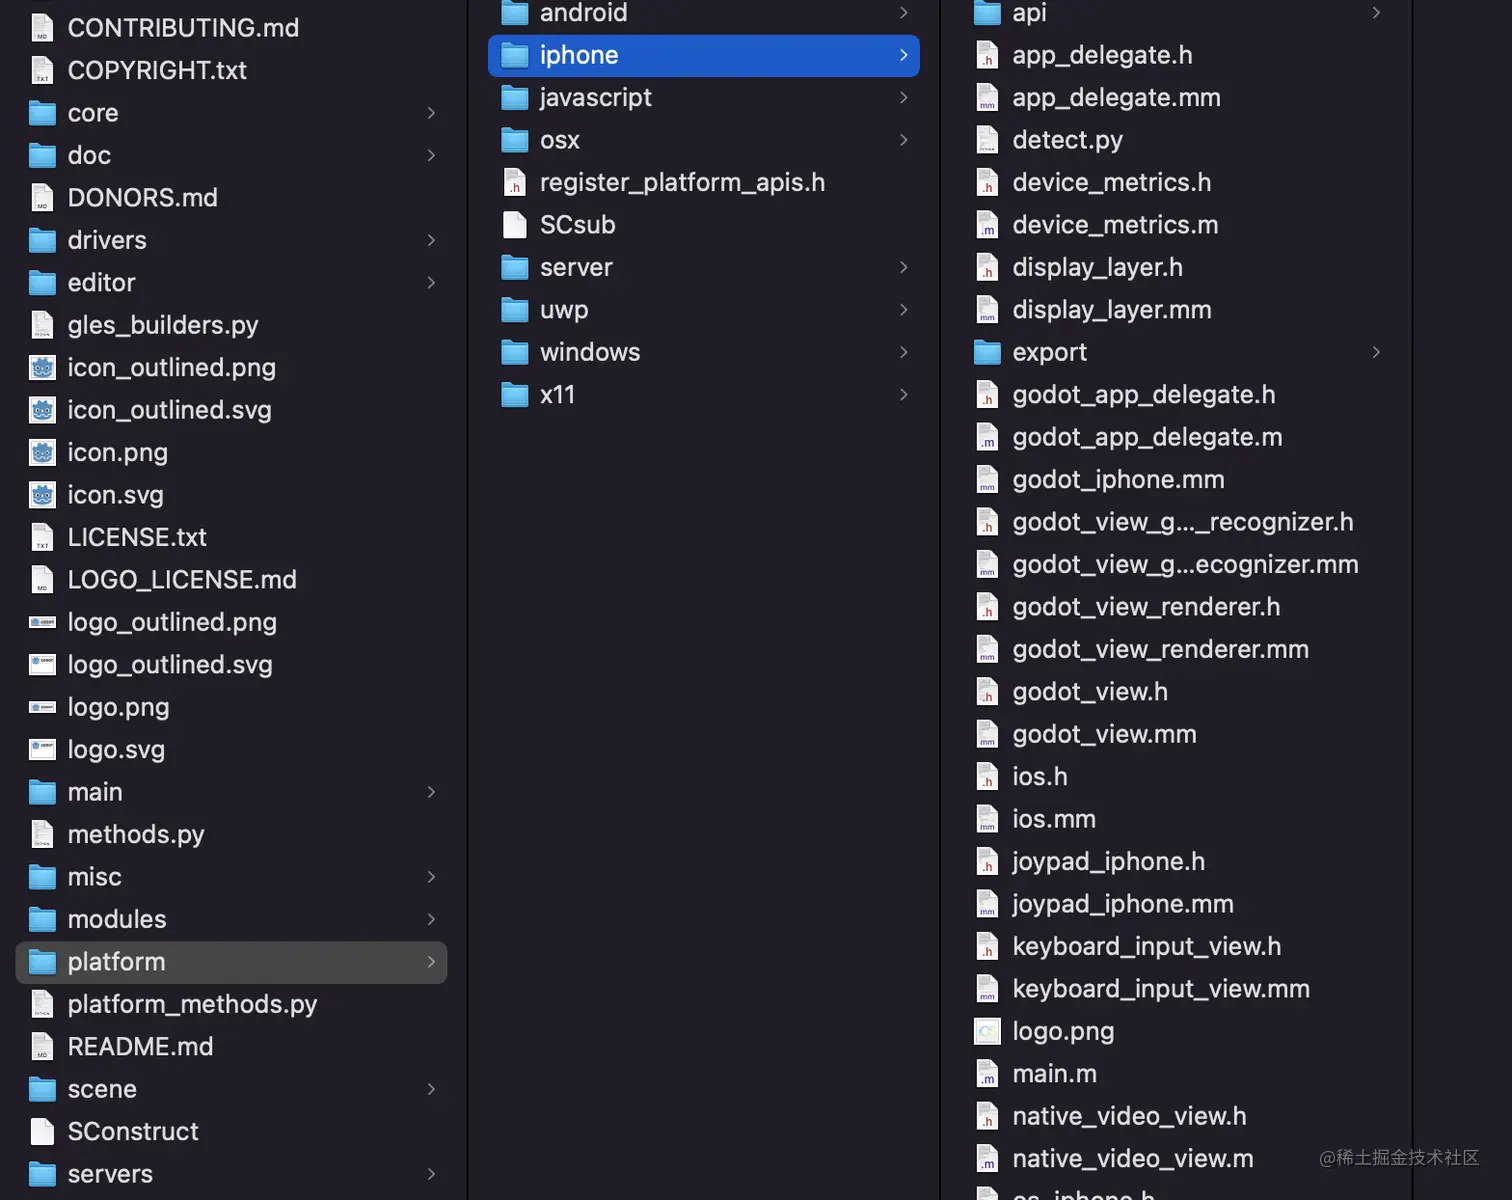Click the header icon beside register_platform_apis.h

(x=514, y=183)
